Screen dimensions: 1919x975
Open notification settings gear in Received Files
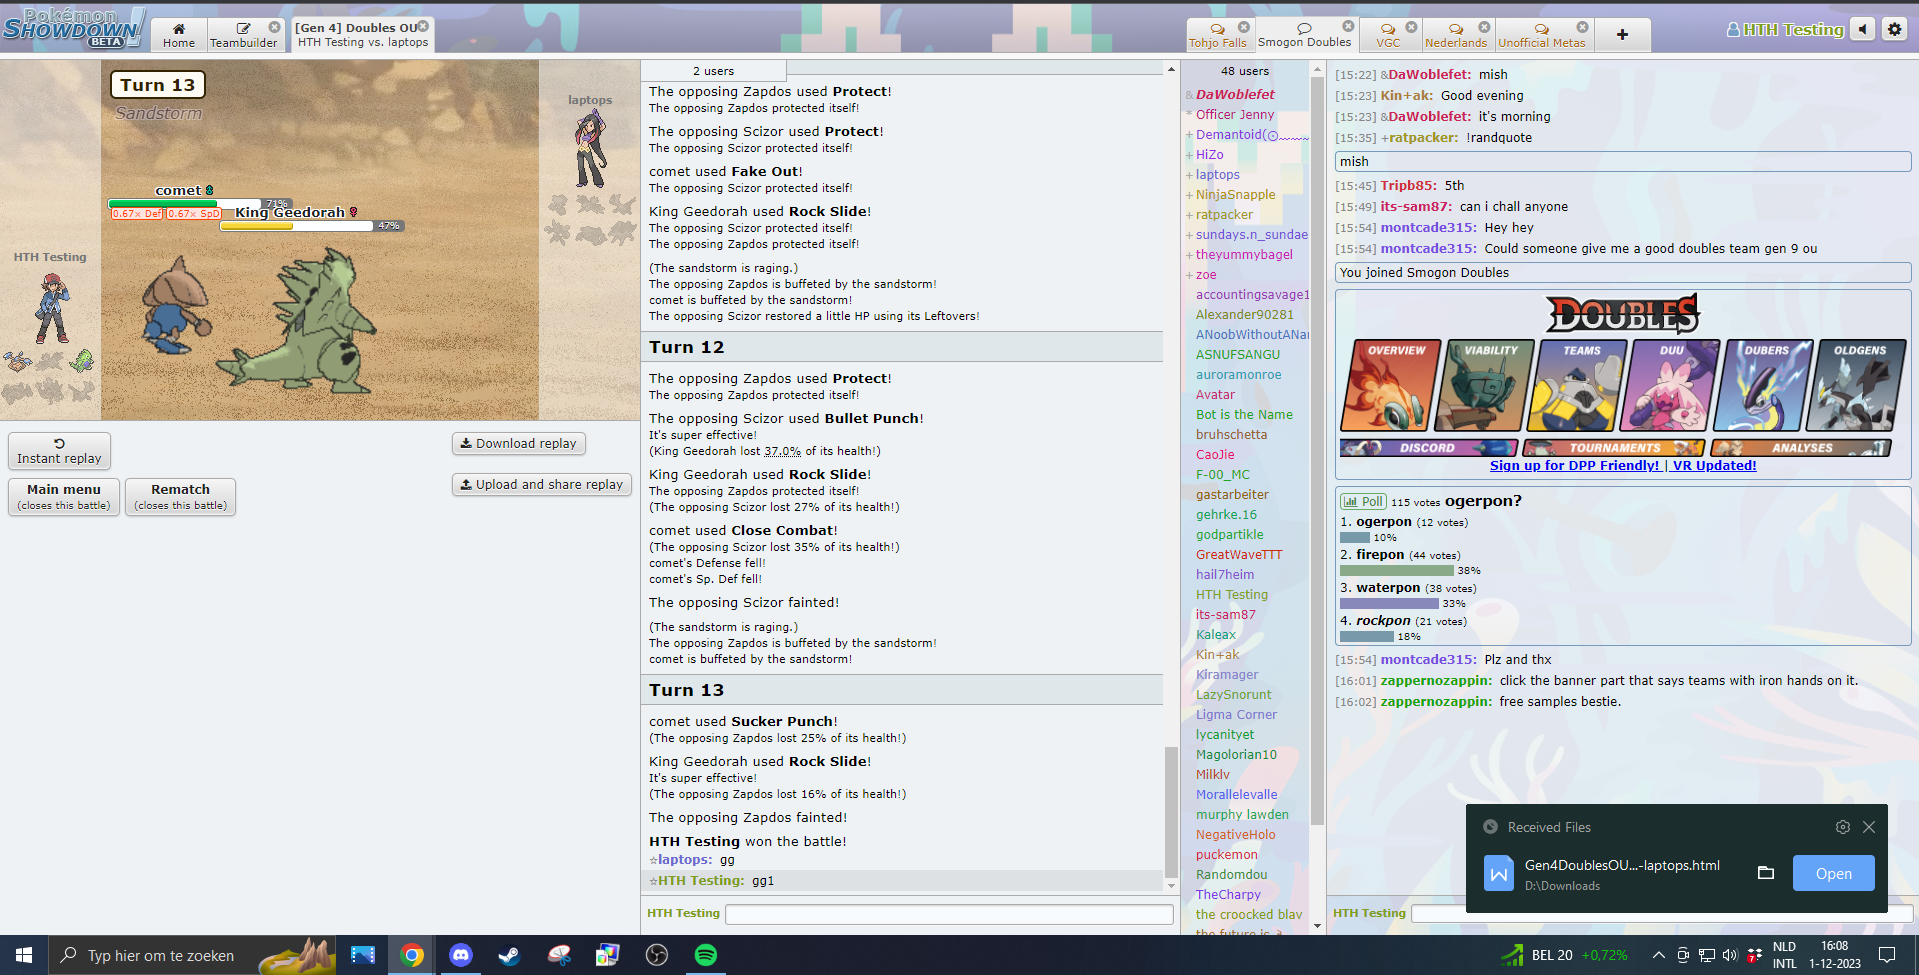[1842, 827]
